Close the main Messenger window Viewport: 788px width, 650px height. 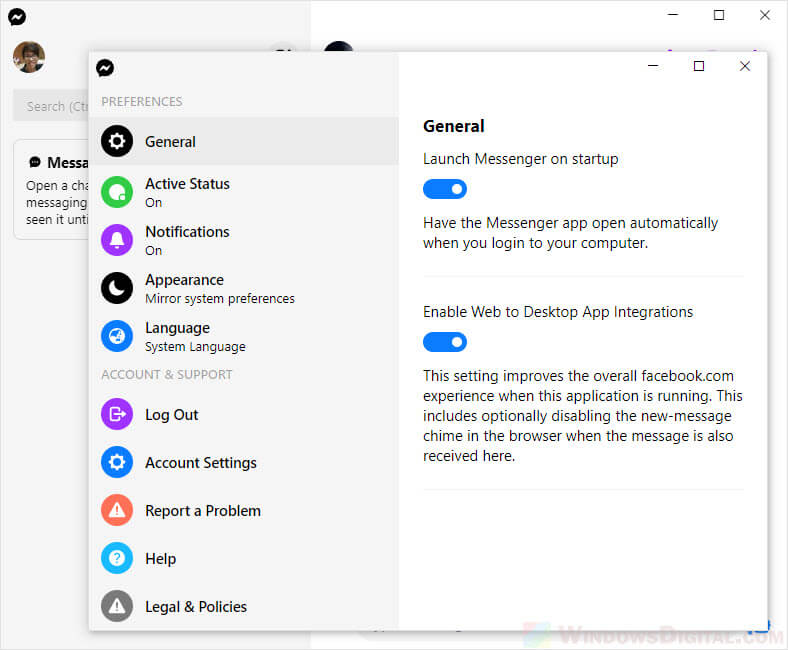coord(764,15)
